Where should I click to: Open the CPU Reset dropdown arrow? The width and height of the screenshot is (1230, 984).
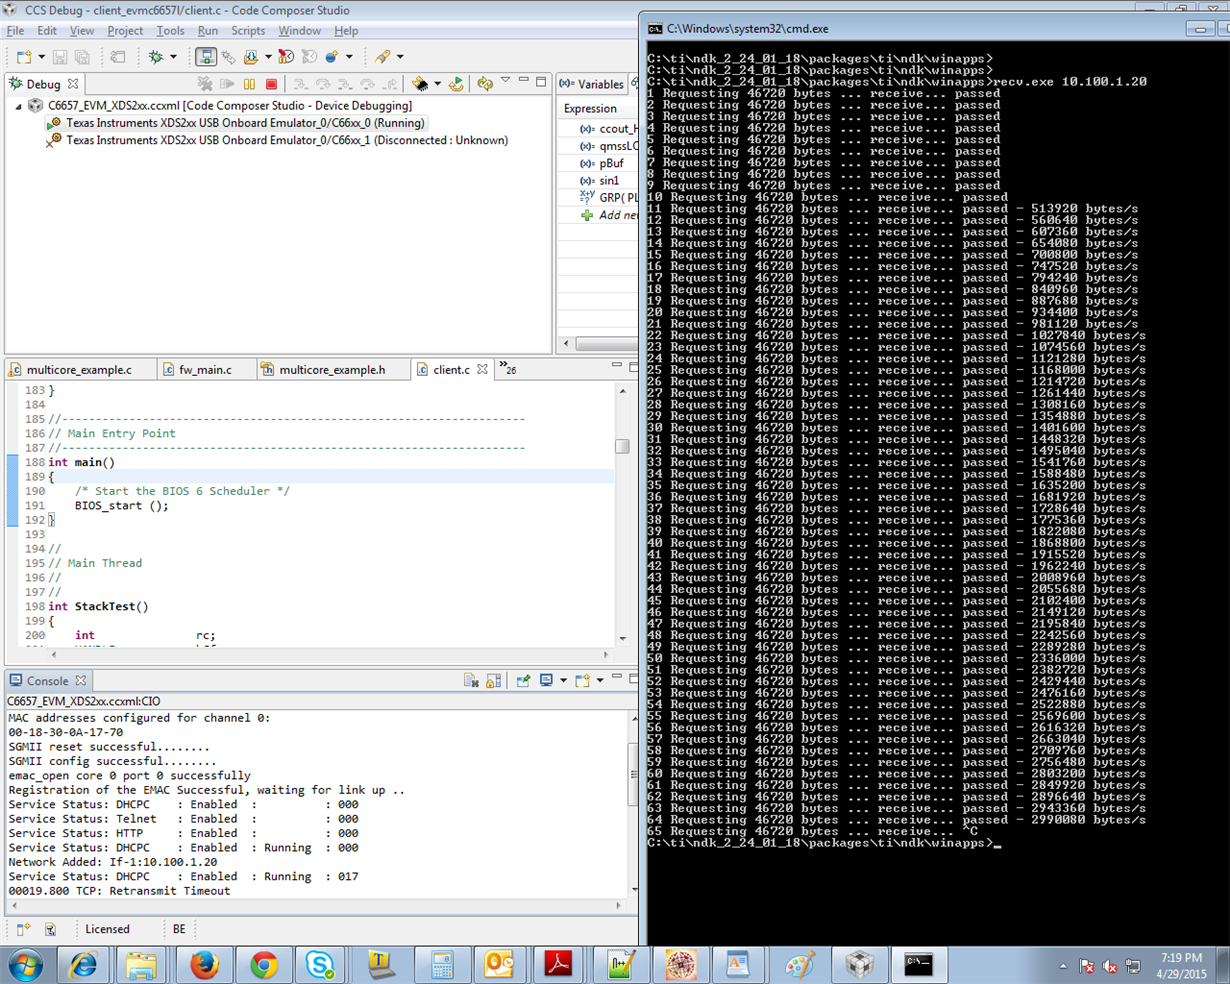437,85
